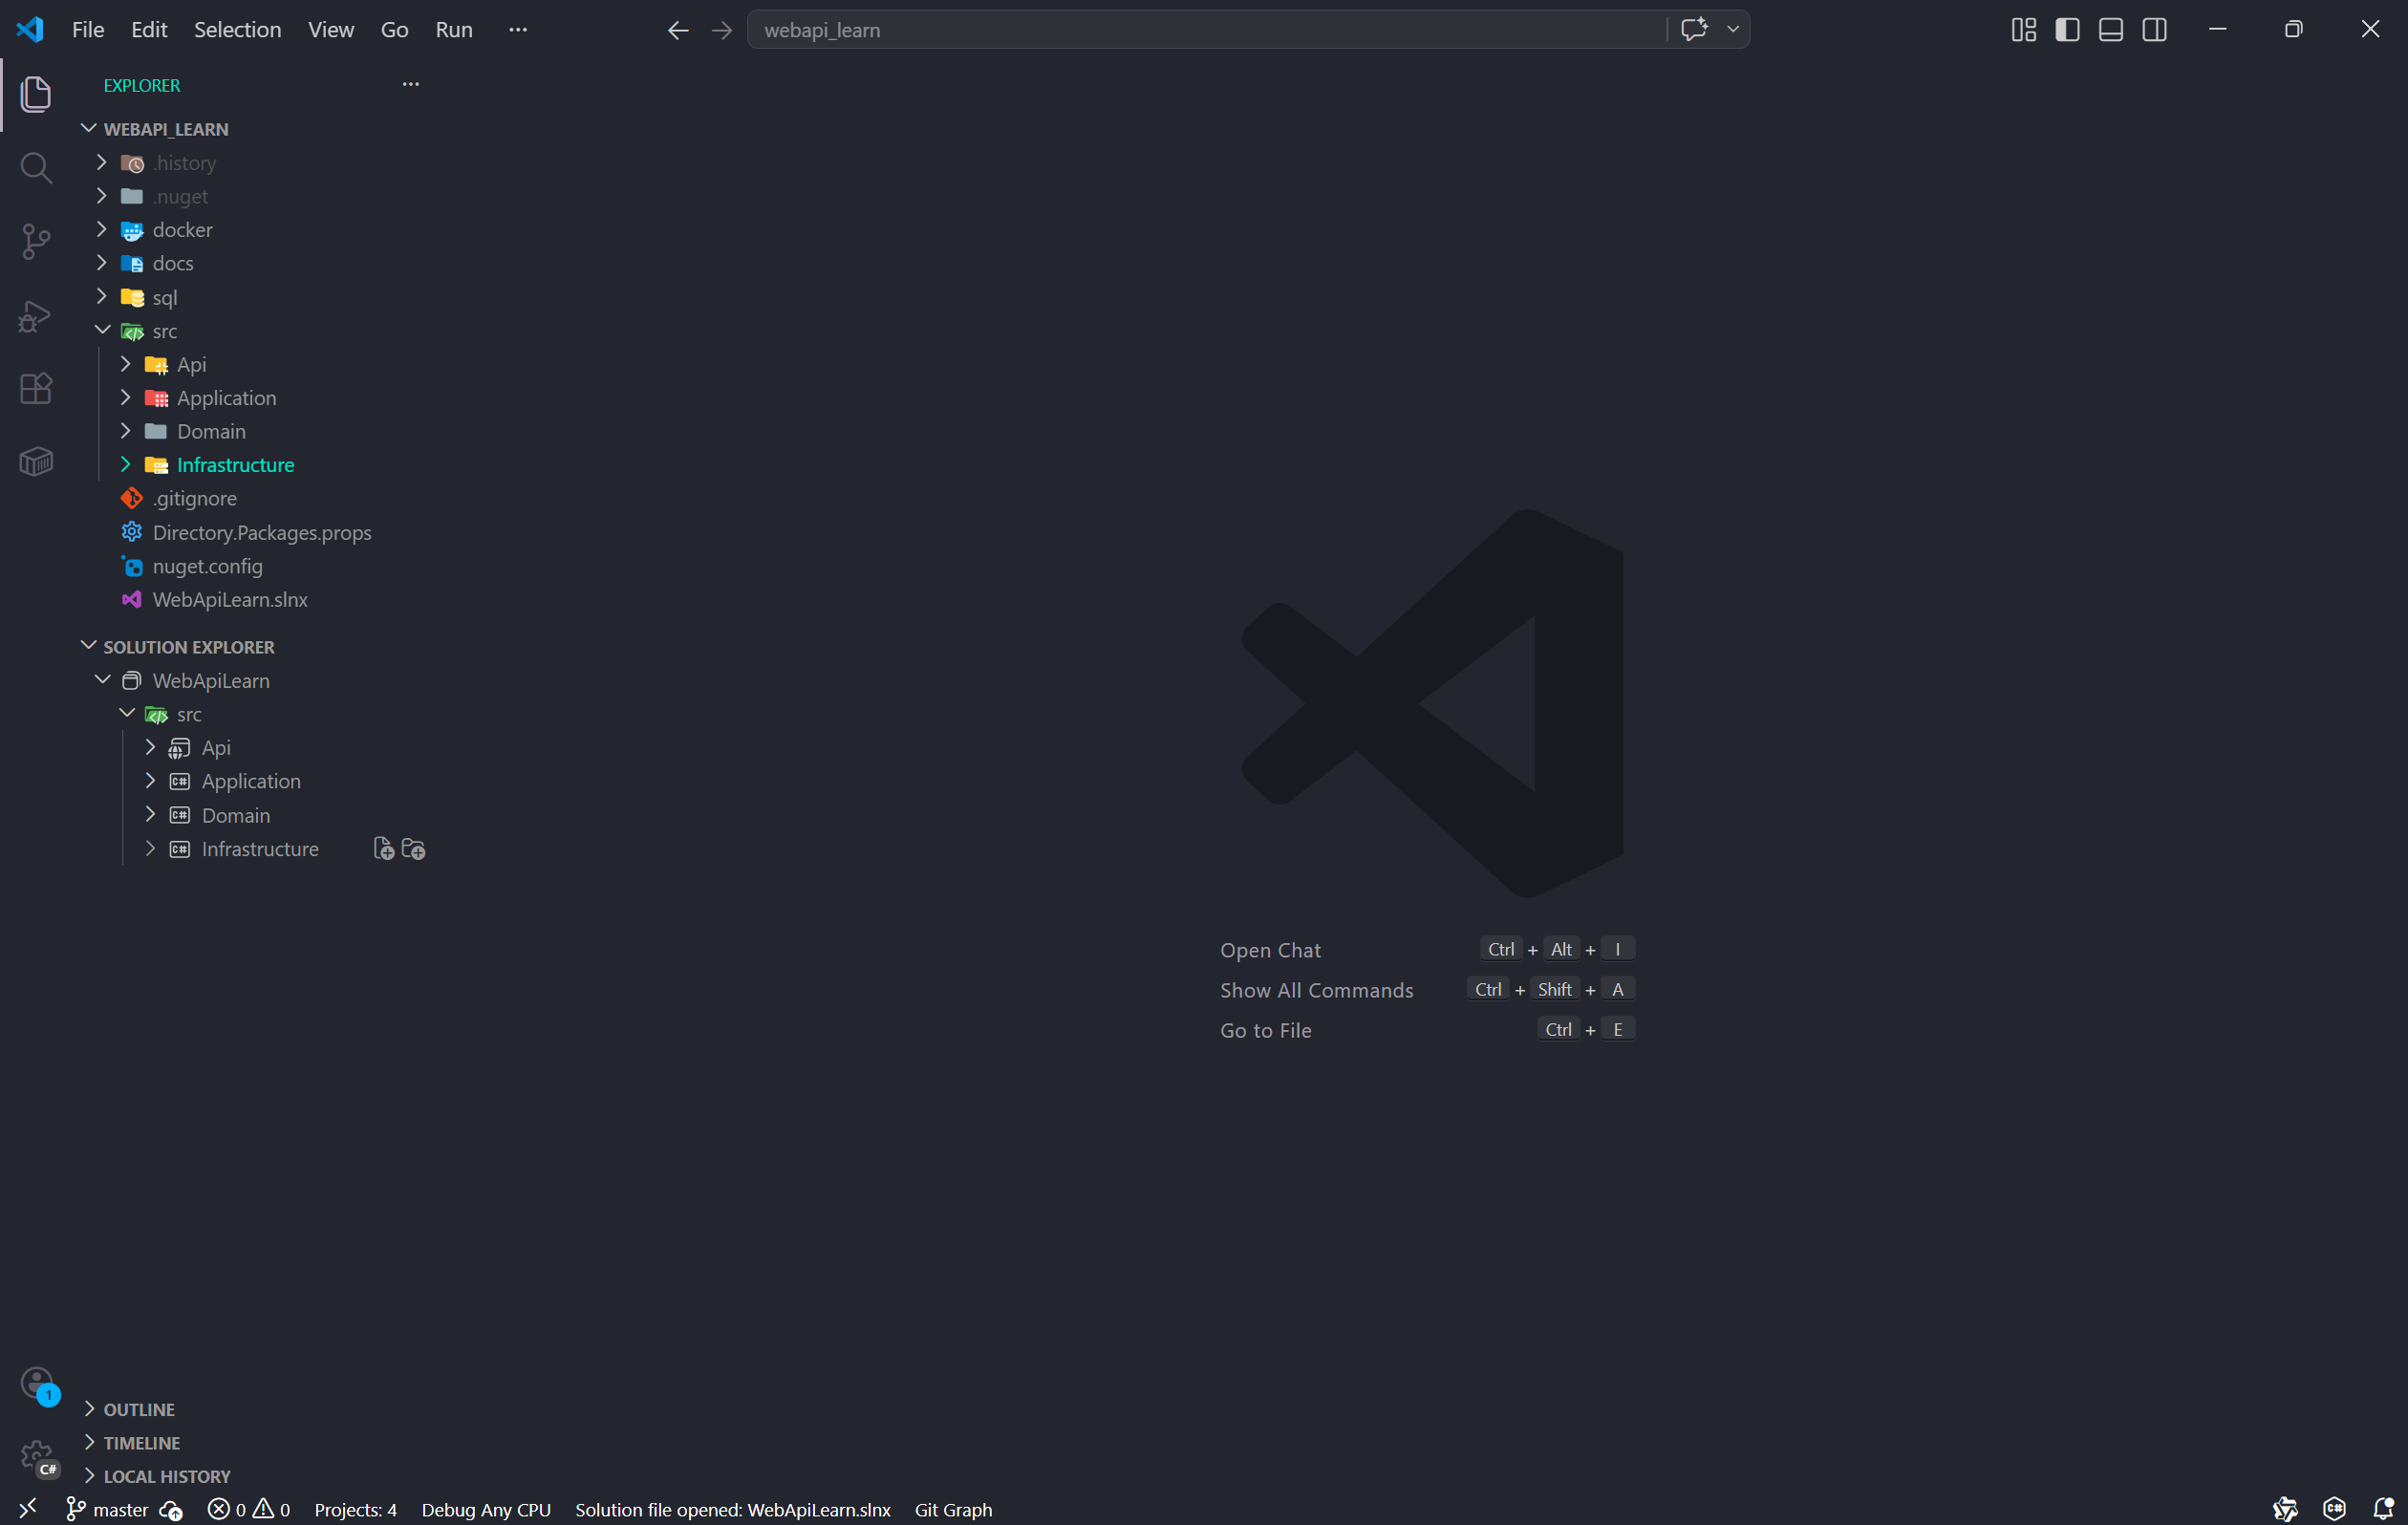Go forward using the title bar right arrow
Screen dimensions: 2408x1525
(x=721, y=30)
